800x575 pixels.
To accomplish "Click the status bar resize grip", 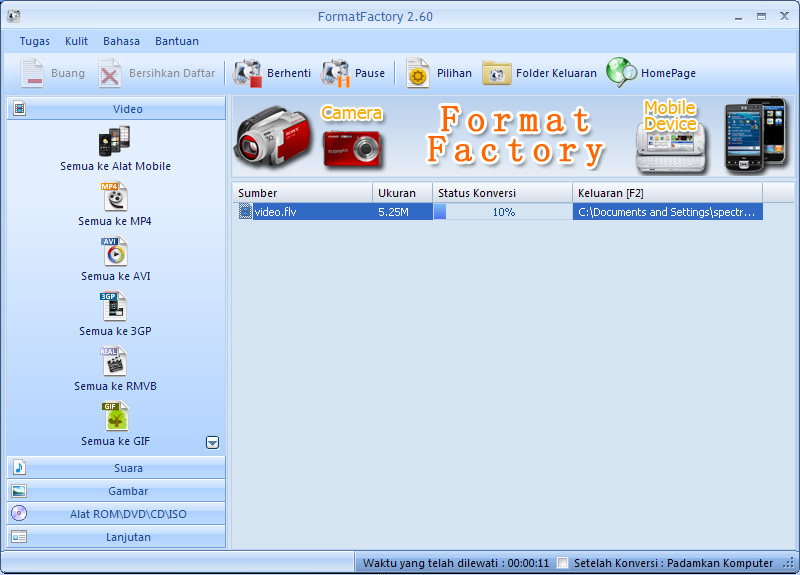I will 789,564.
